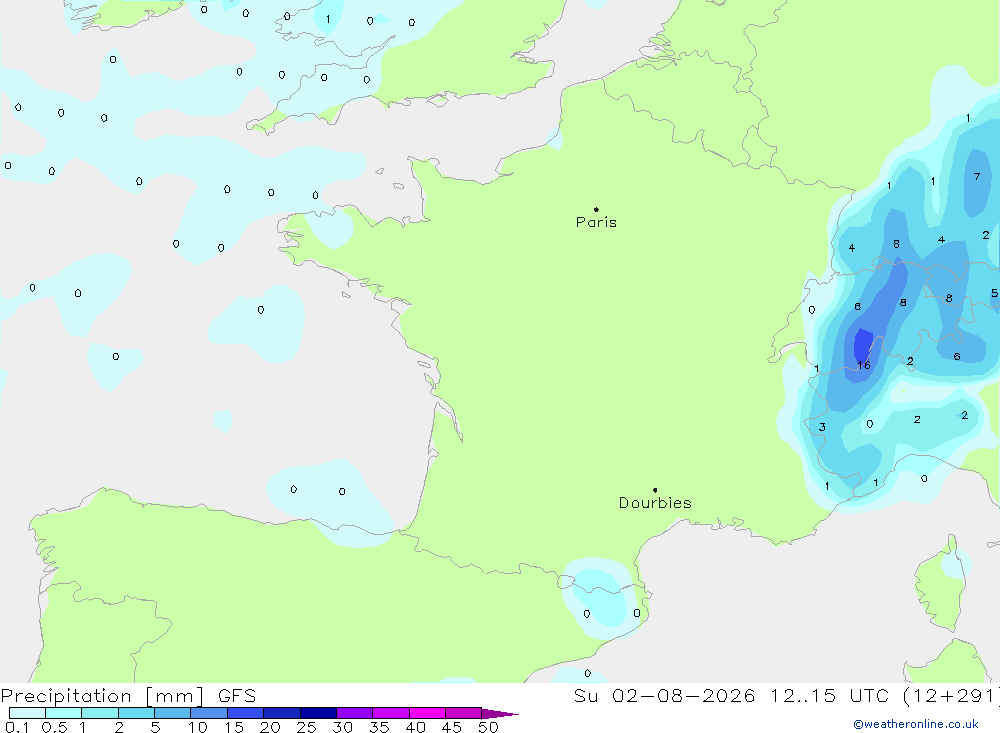Screen dimensions: 1000x733
Task: Click the precipitation value 3 on map
Action: pyautogui.click(x=822, y=427)
